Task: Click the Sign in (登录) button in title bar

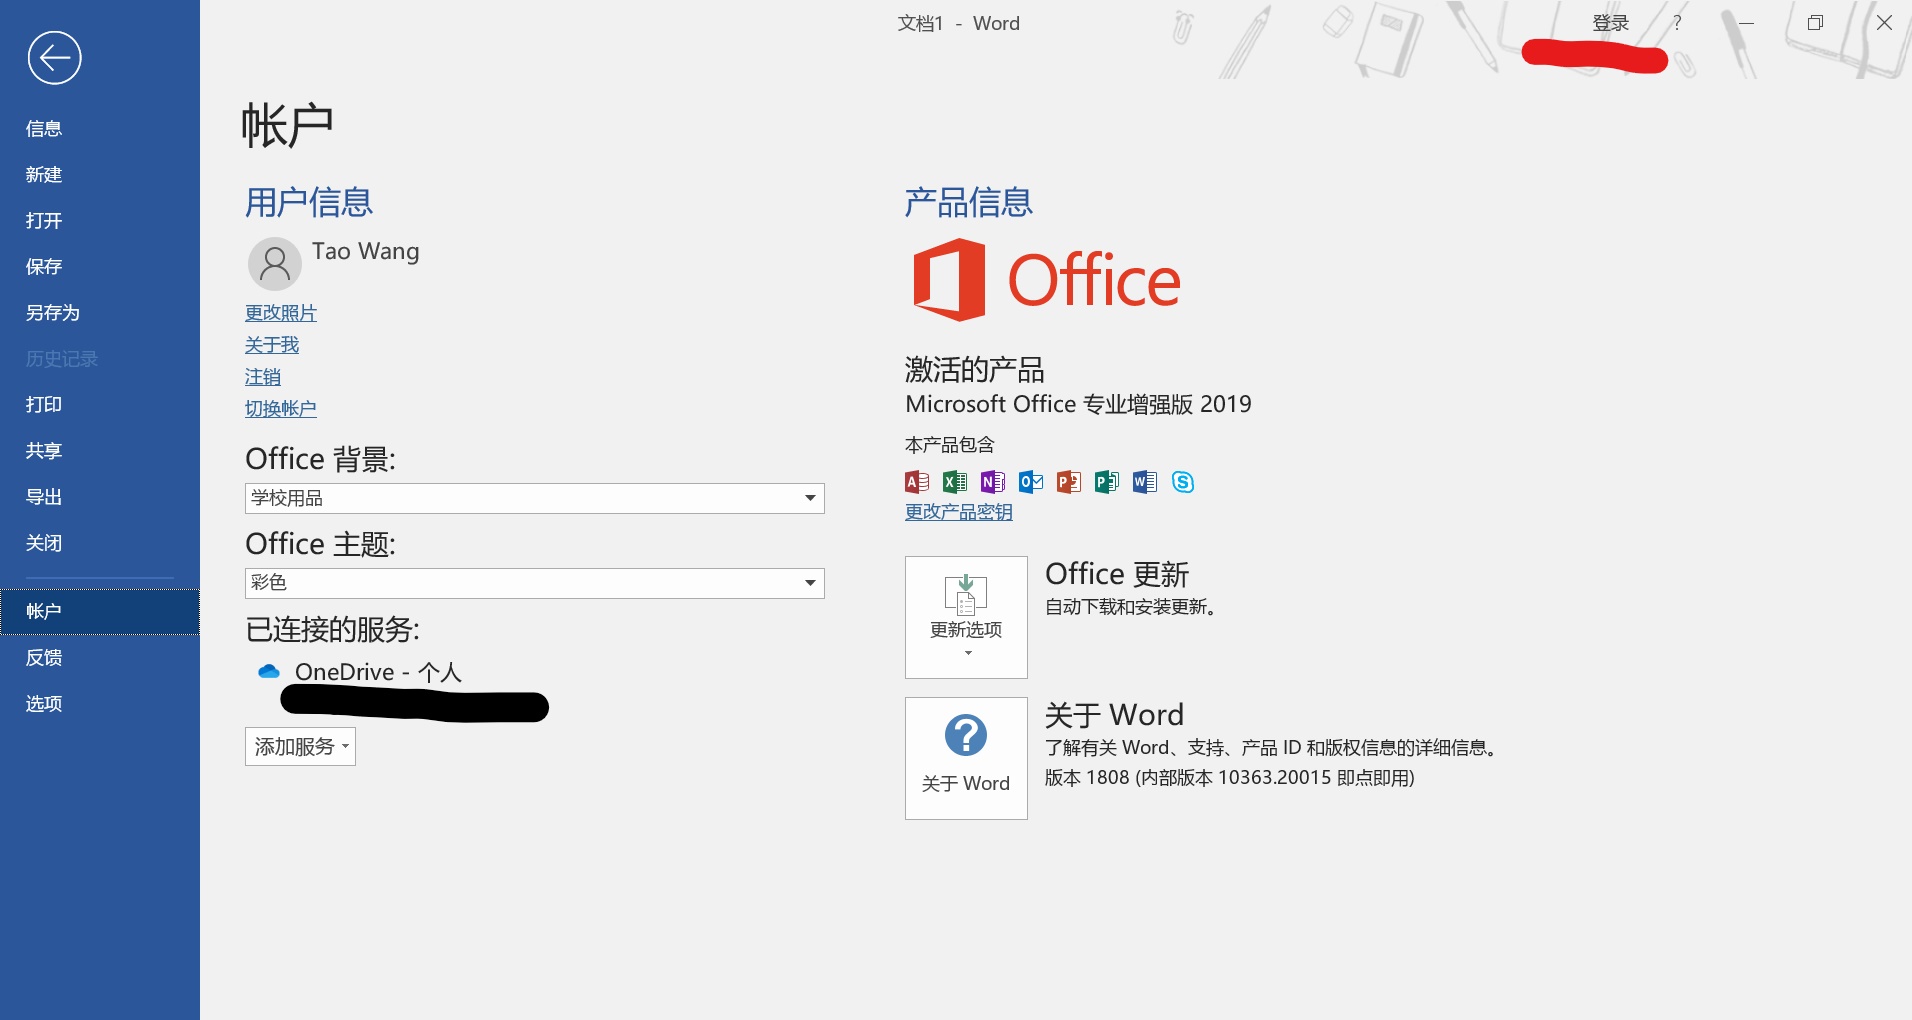Action: click(x=1611, y=23)
